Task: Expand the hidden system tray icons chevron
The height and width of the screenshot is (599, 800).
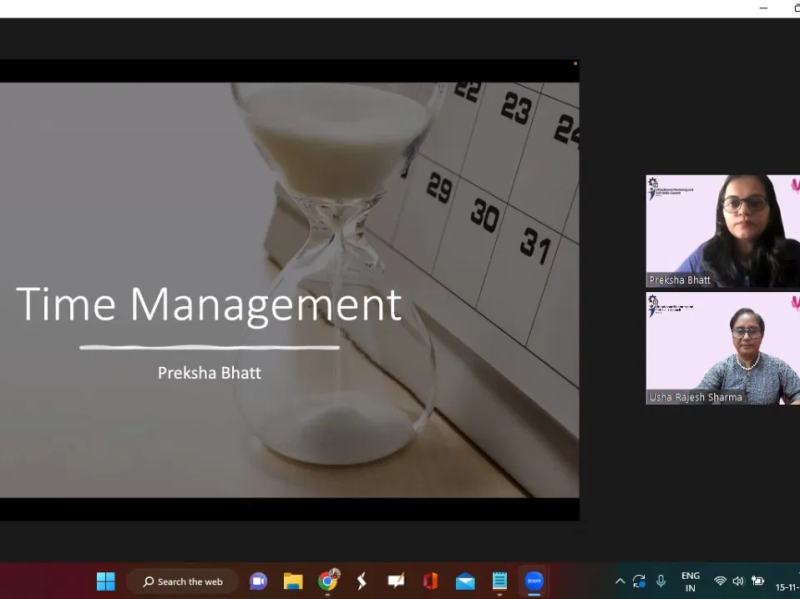Action: (620, 581)
